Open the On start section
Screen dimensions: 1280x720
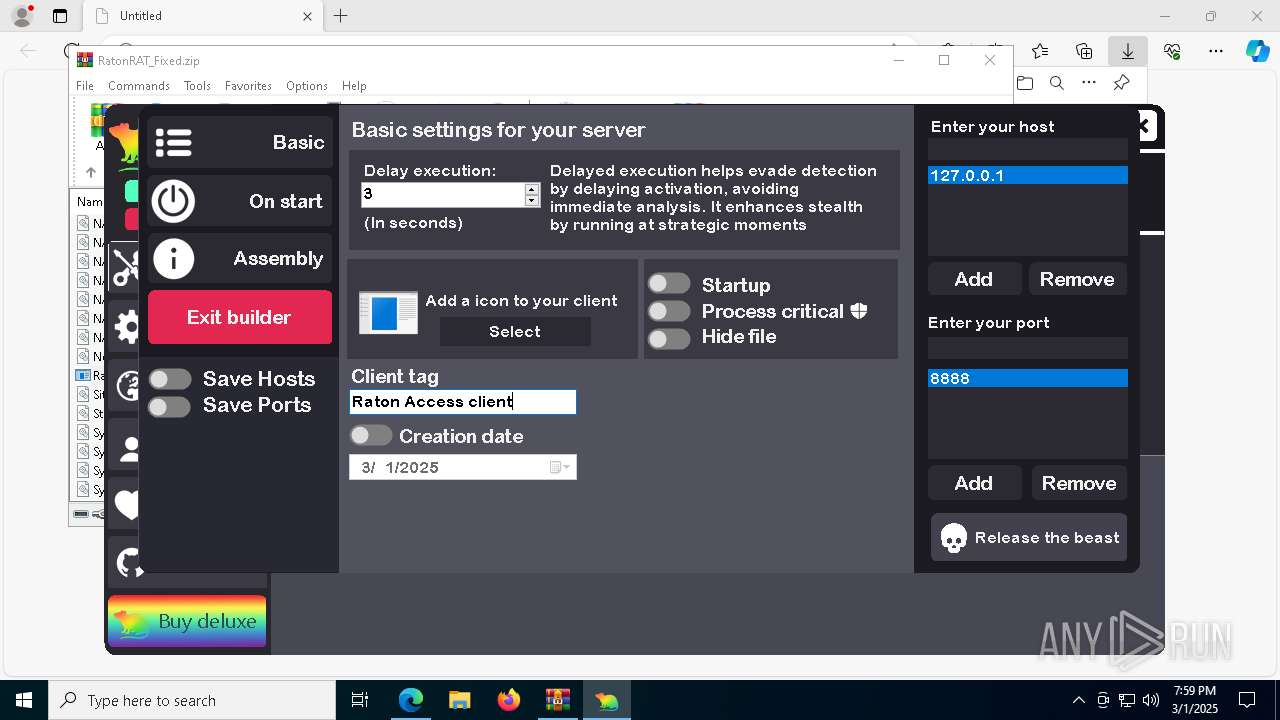[240, 201]
